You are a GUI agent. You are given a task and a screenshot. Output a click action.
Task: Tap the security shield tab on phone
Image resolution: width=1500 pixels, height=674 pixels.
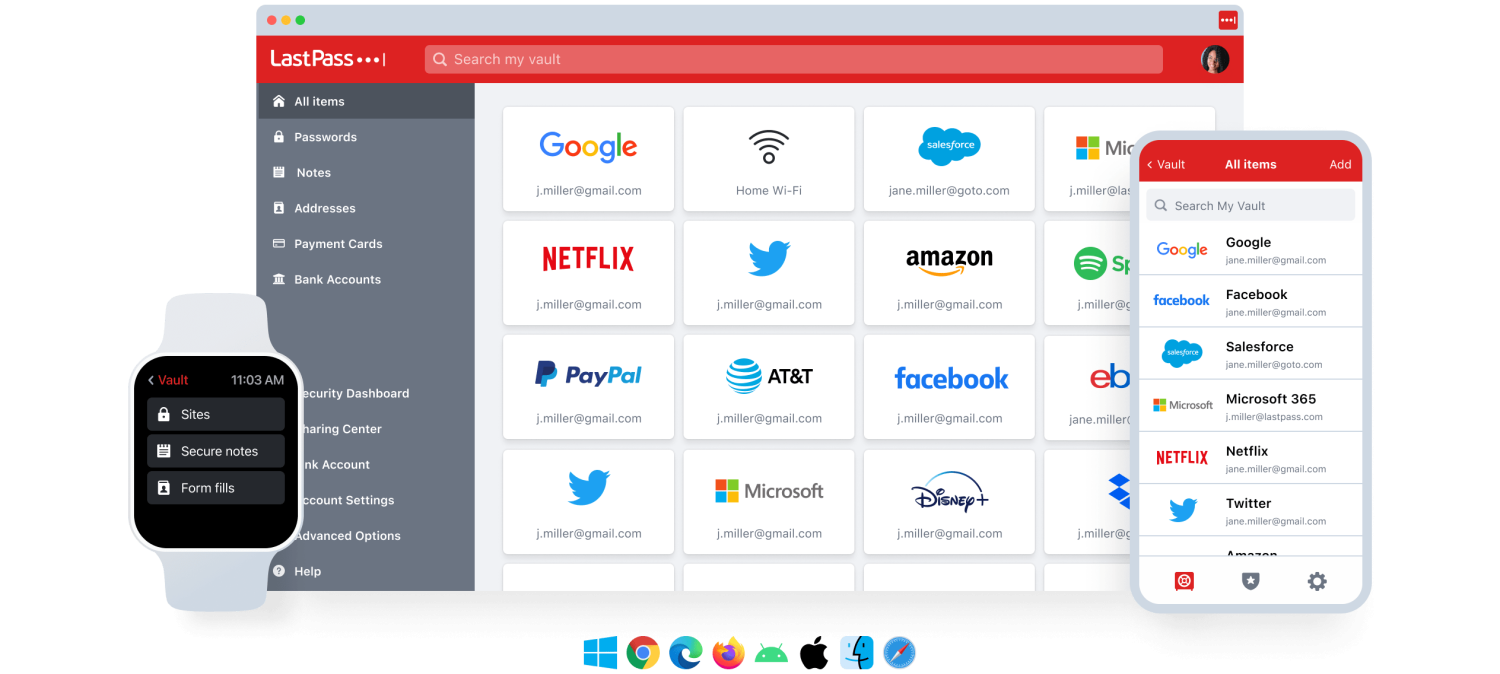(x=1250, y=581)
